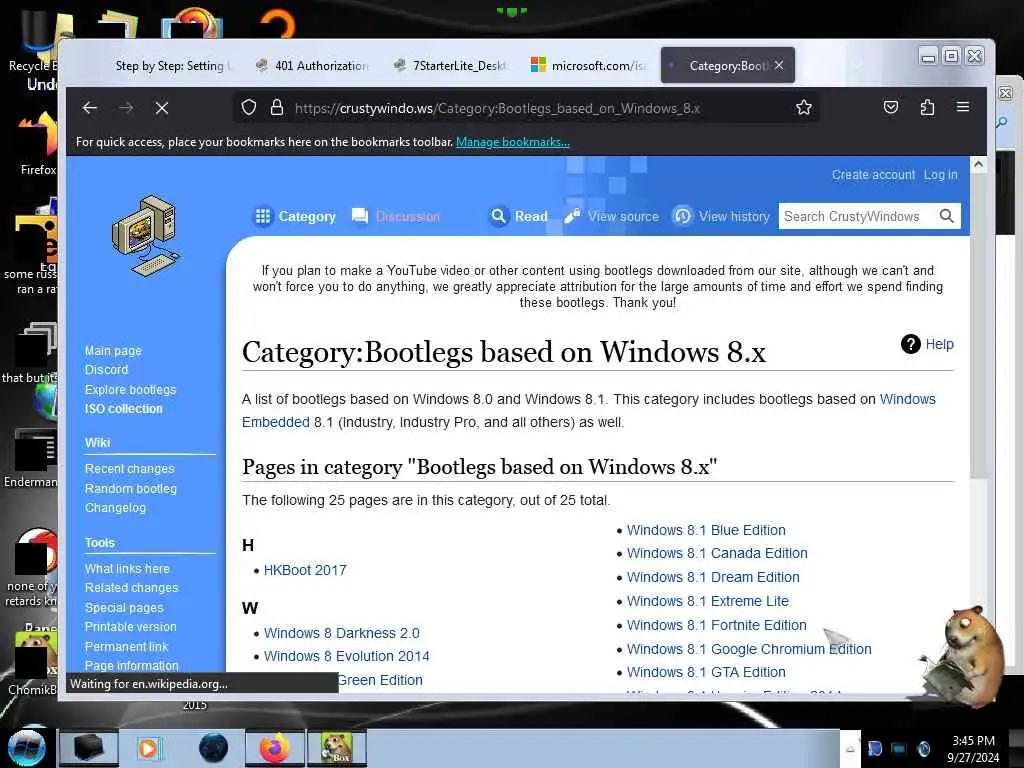Open the Enderman desktop icon

33,457
